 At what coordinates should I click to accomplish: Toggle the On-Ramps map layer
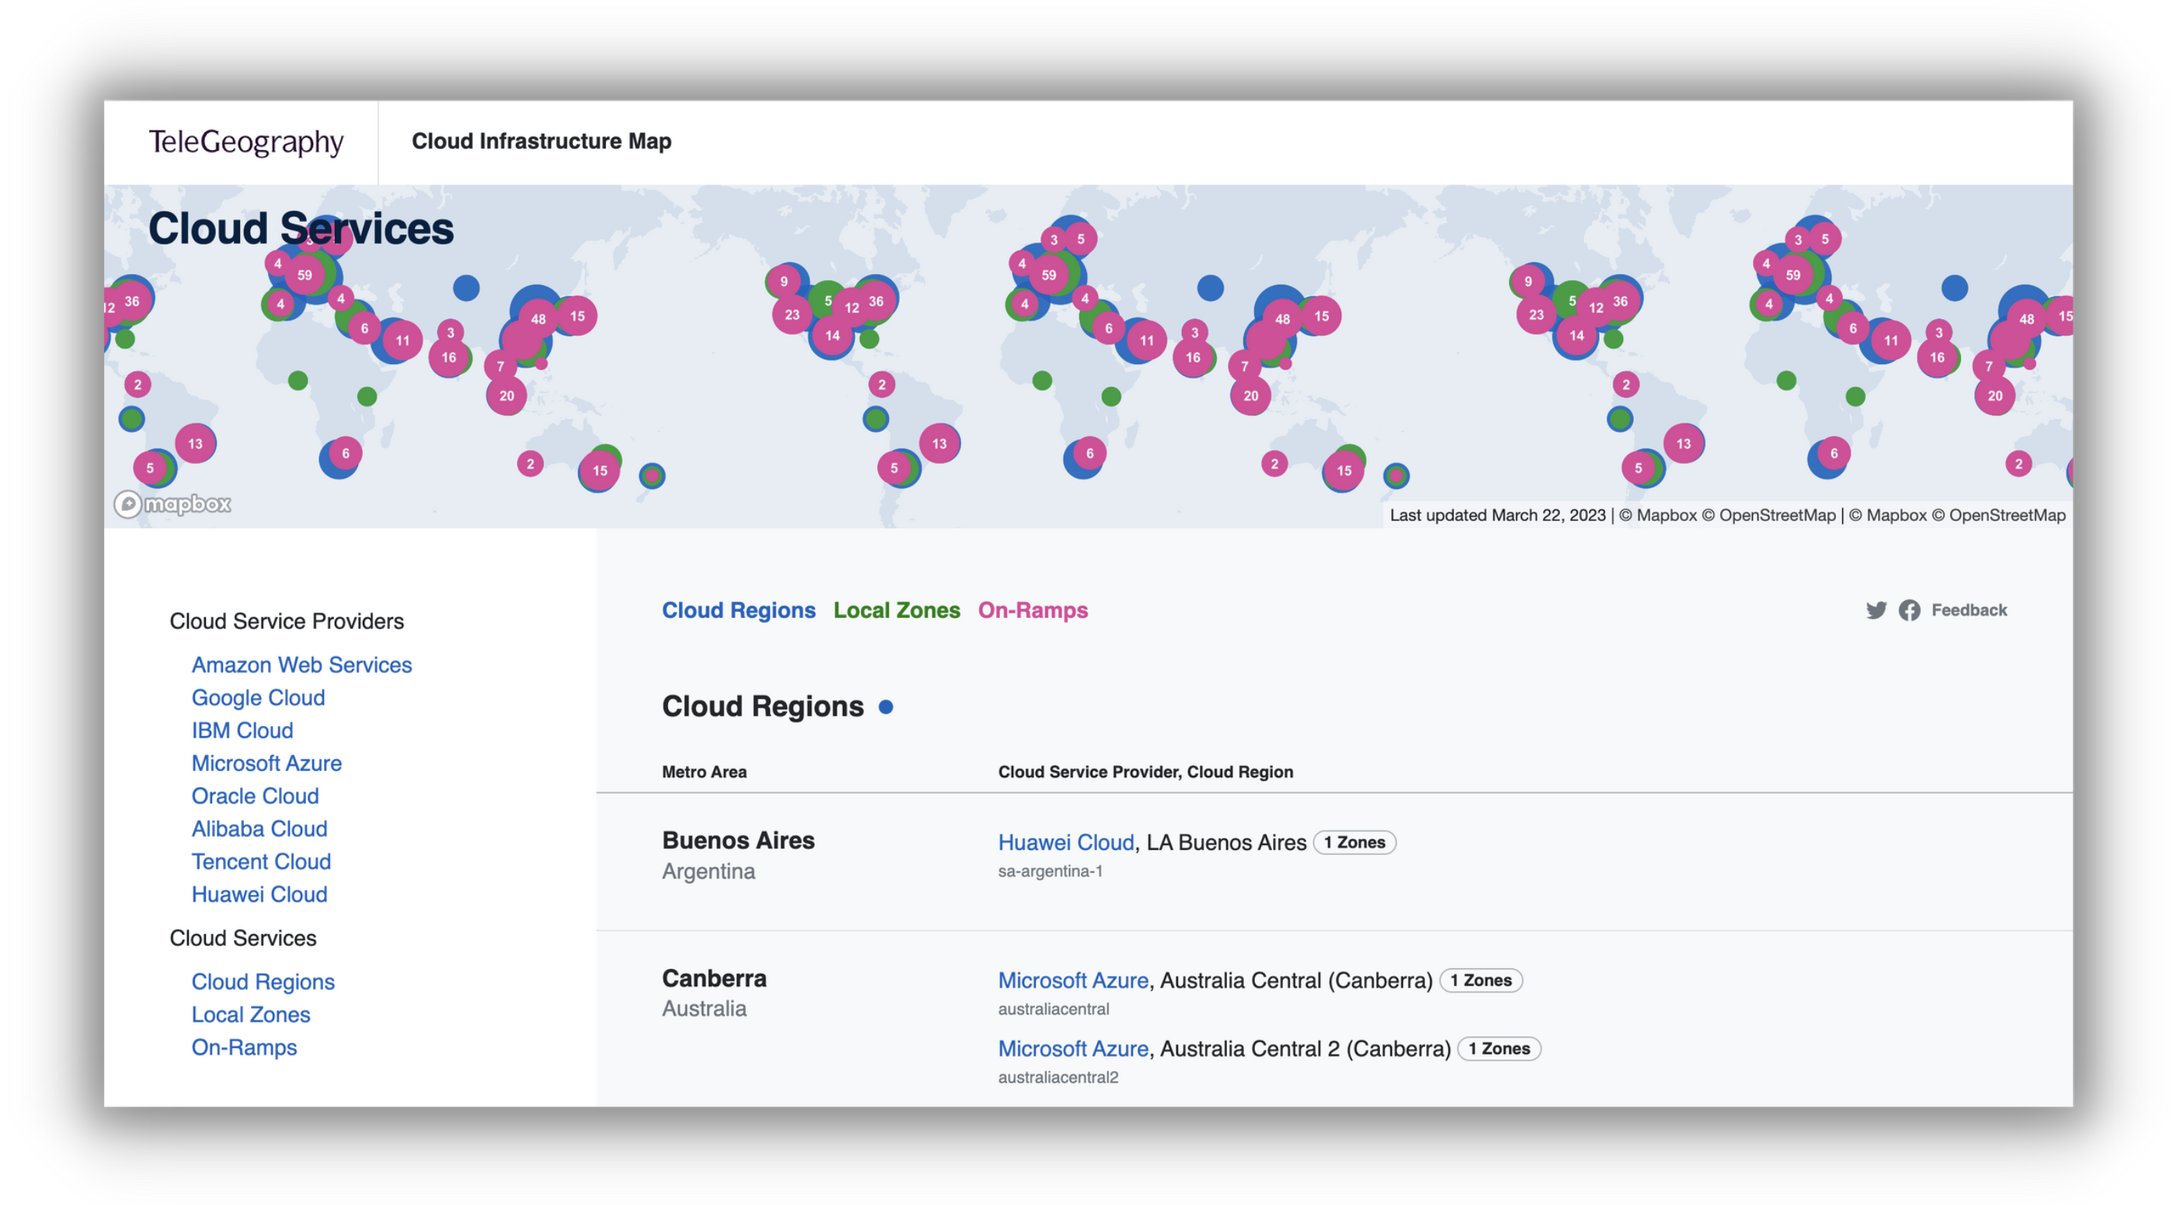coord(1033,610)
